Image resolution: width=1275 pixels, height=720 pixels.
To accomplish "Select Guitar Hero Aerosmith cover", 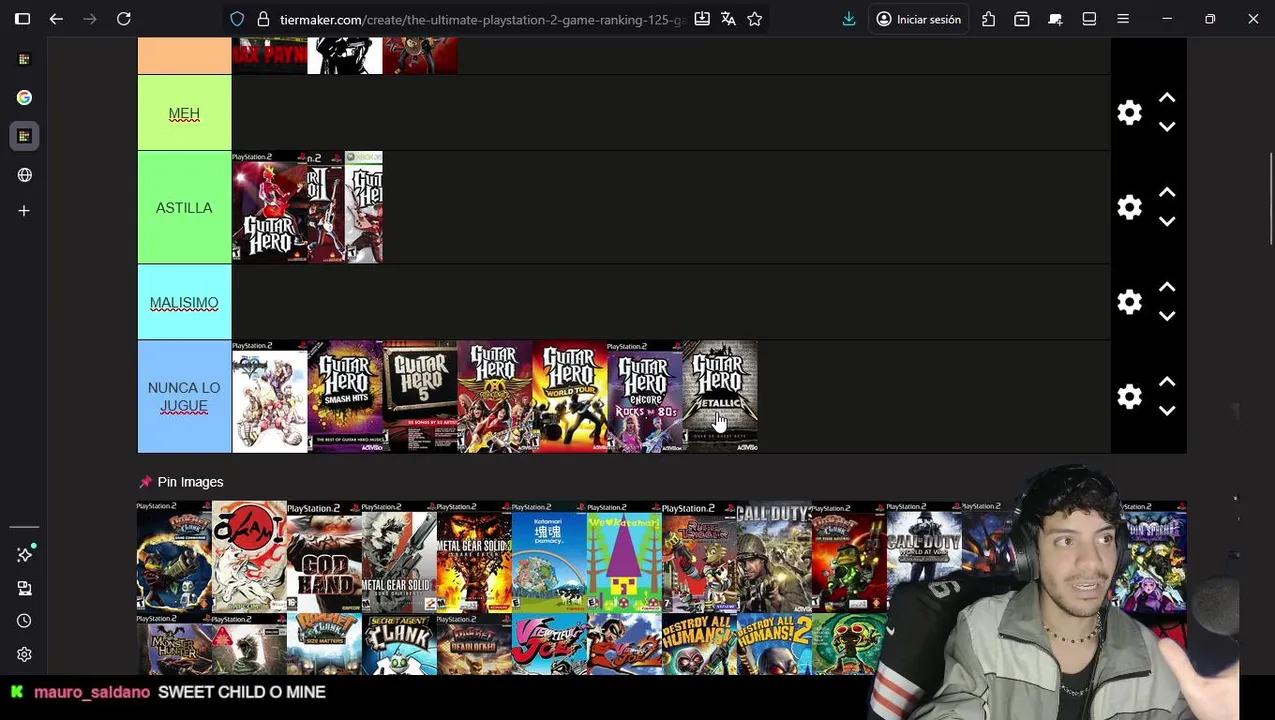I will coord(495,397).
